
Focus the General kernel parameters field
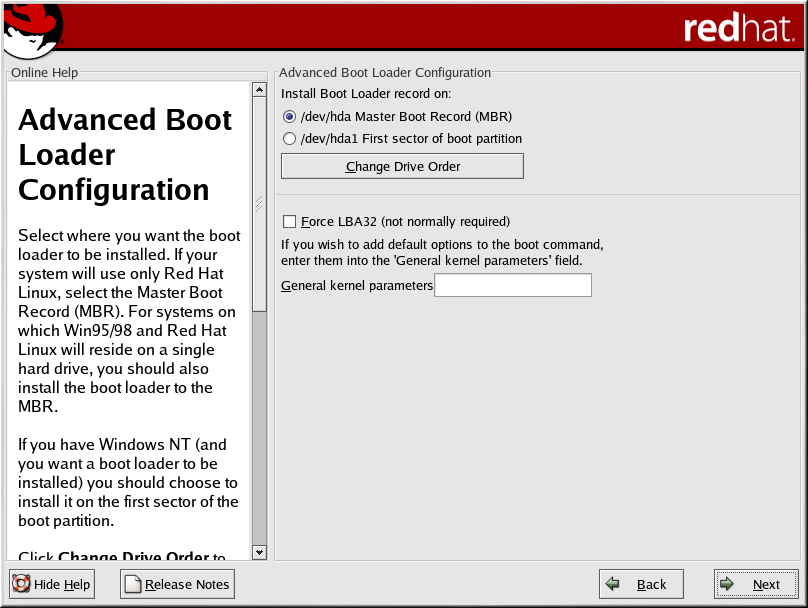point(513,286)
